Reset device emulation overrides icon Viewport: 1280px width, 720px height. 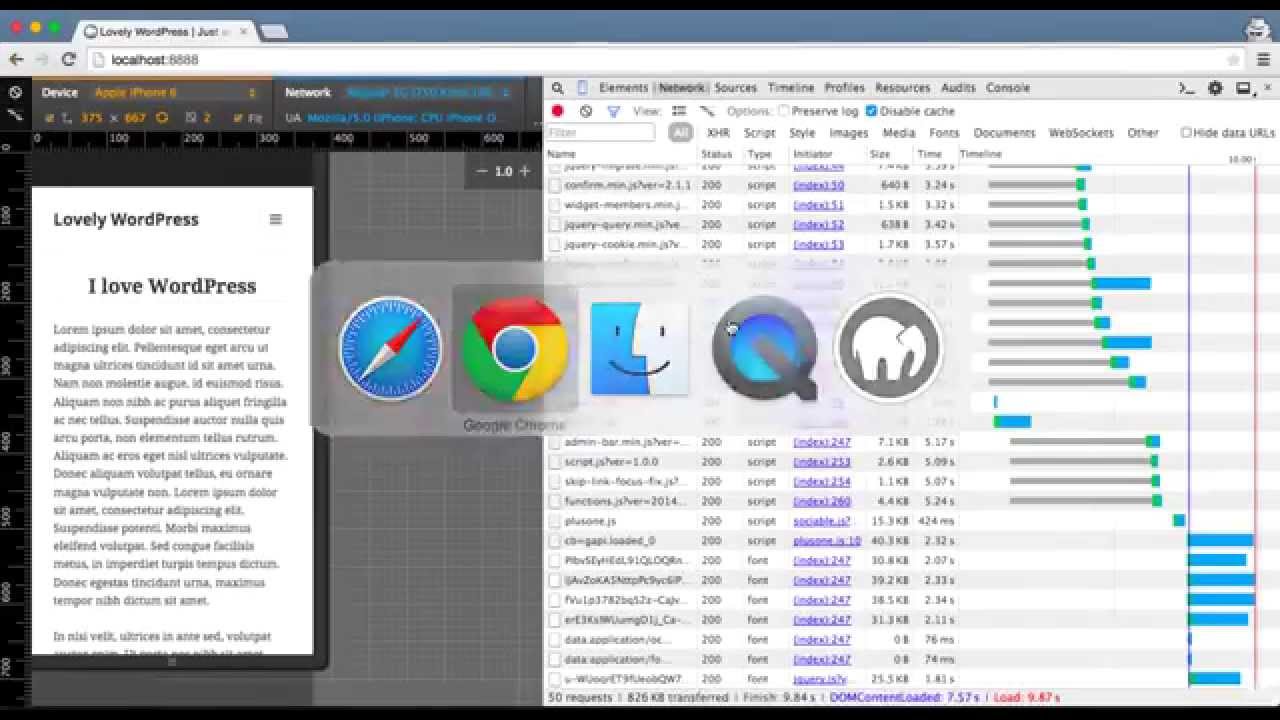pyautogui.click(x=15, y=92)
